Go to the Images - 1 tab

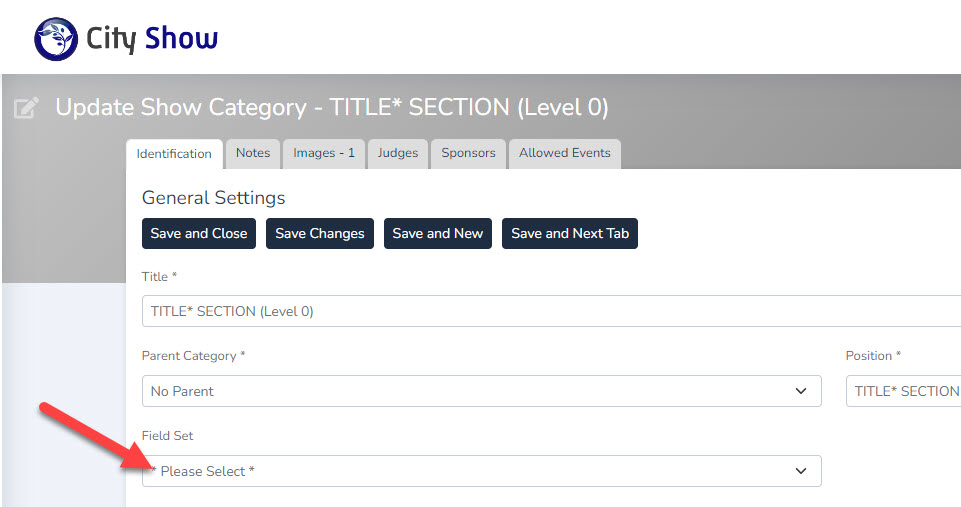[x=324, y=153]
